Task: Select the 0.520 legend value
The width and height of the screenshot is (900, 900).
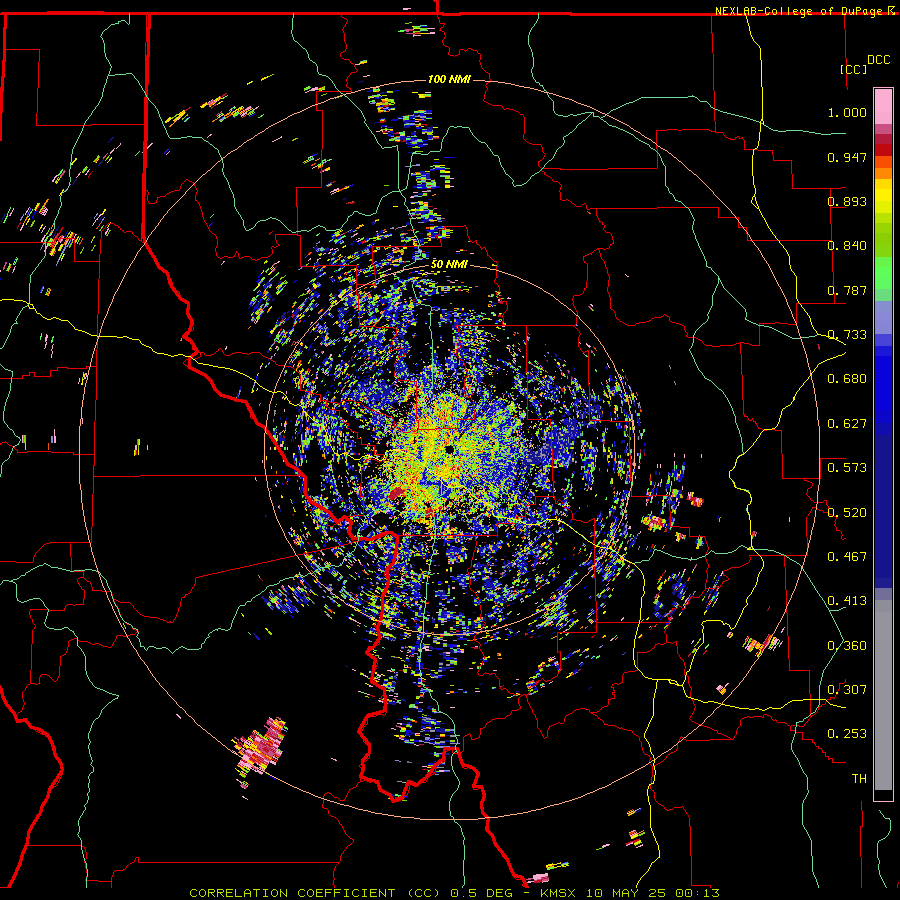Action: (x=847, y=513)
